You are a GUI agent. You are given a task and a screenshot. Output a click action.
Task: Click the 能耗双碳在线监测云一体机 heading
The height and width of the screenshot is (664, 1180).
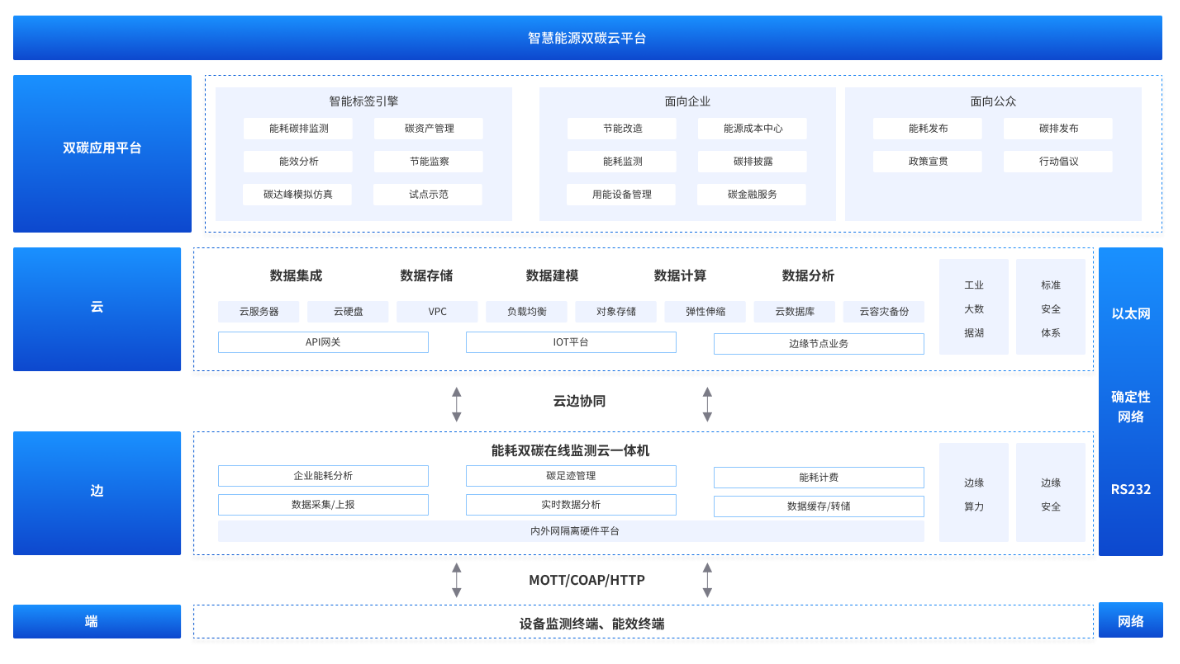[570, 451]
